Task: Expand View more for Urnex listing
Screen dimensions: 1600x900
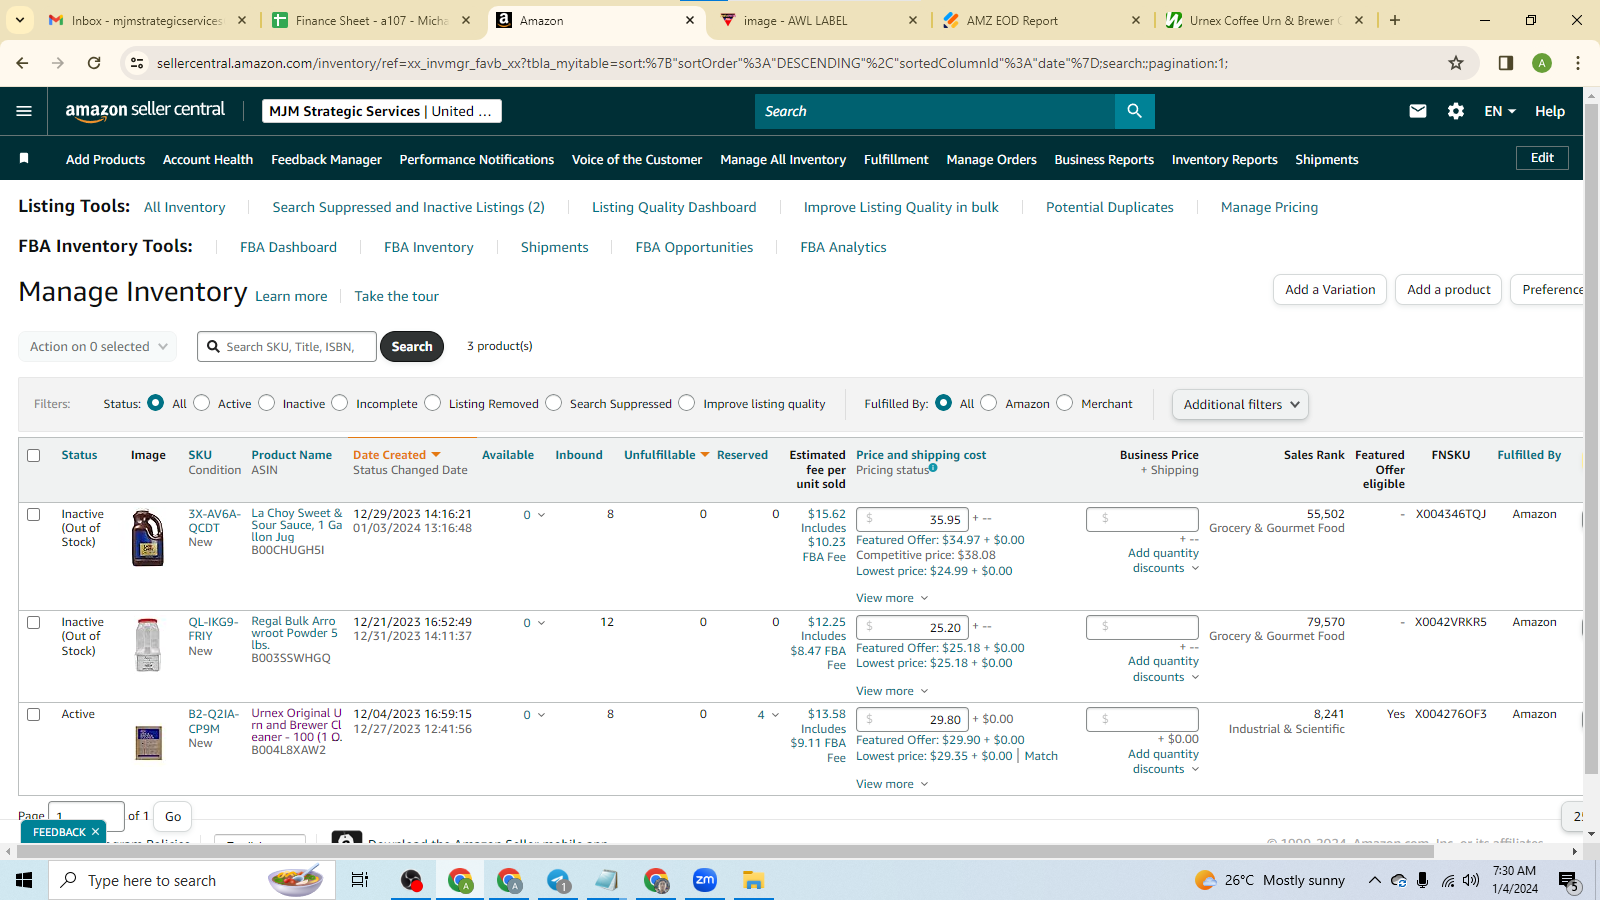Action: [892, 784]
